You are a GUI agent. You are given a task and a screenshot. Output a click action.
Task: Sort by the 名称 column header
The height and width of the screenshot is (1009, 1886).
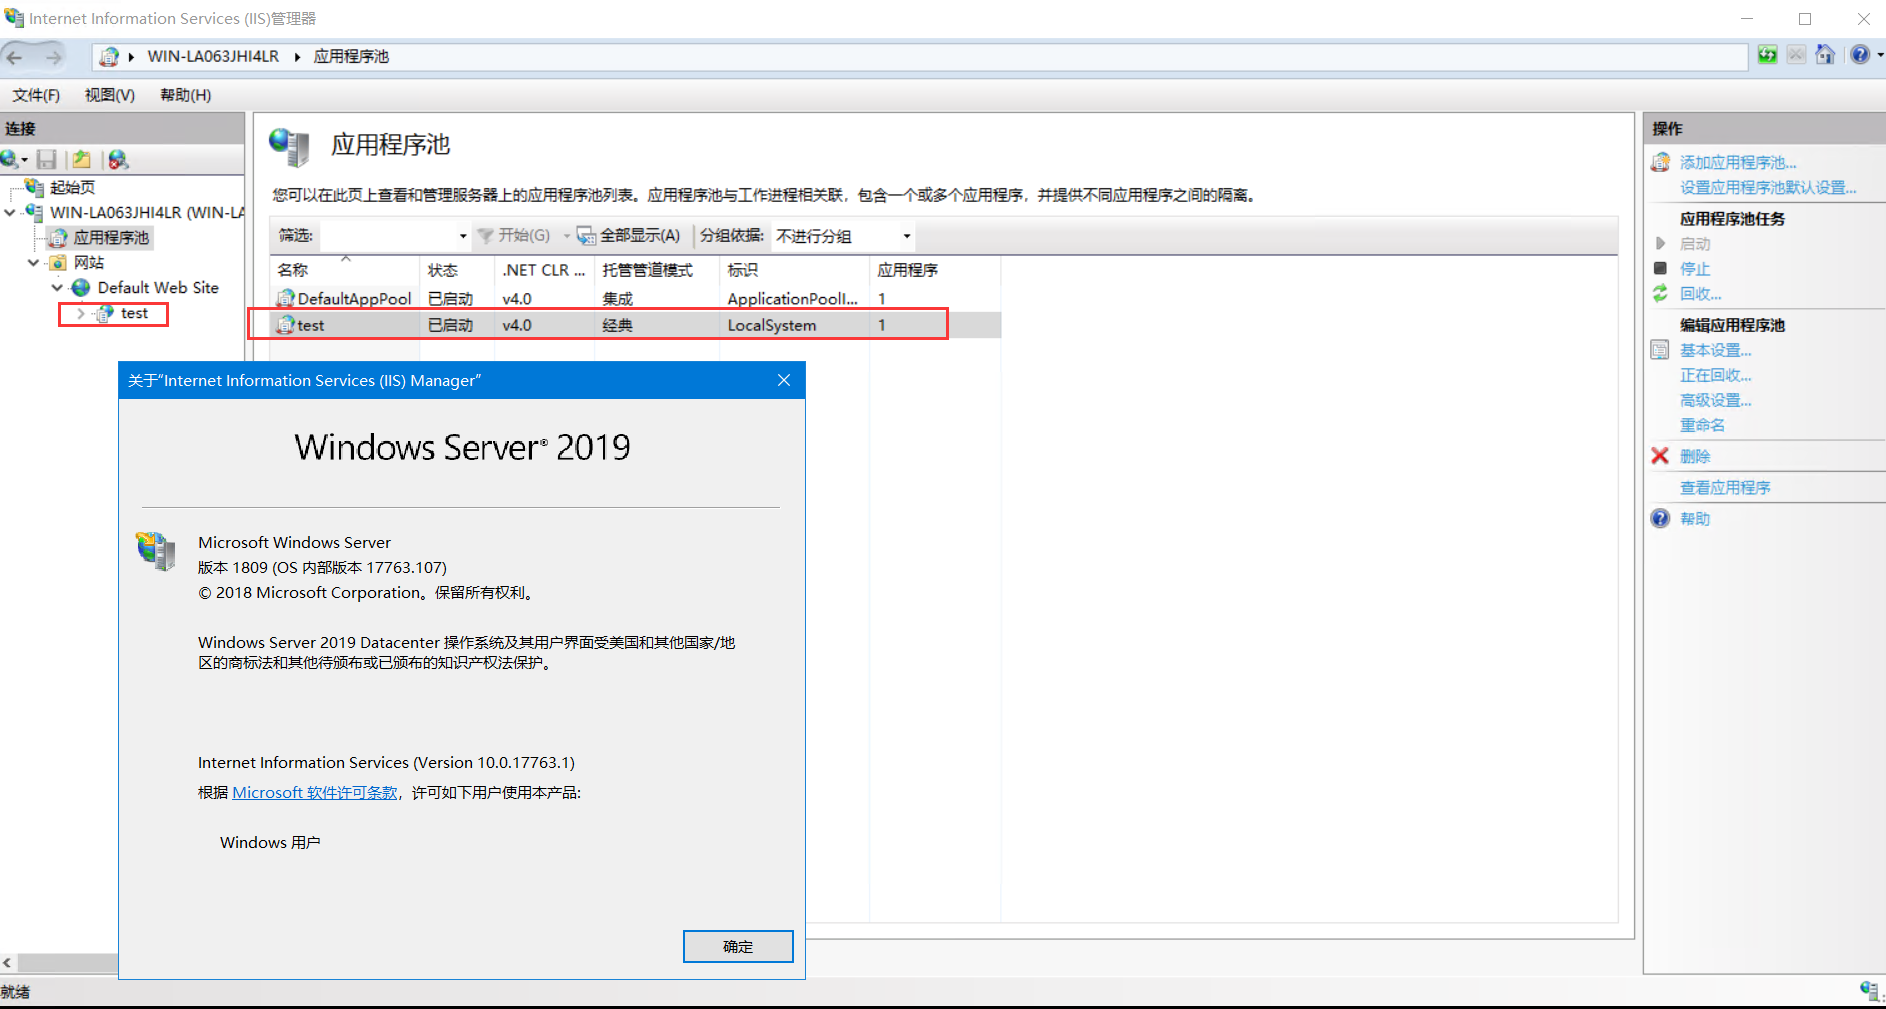point(345,270)
